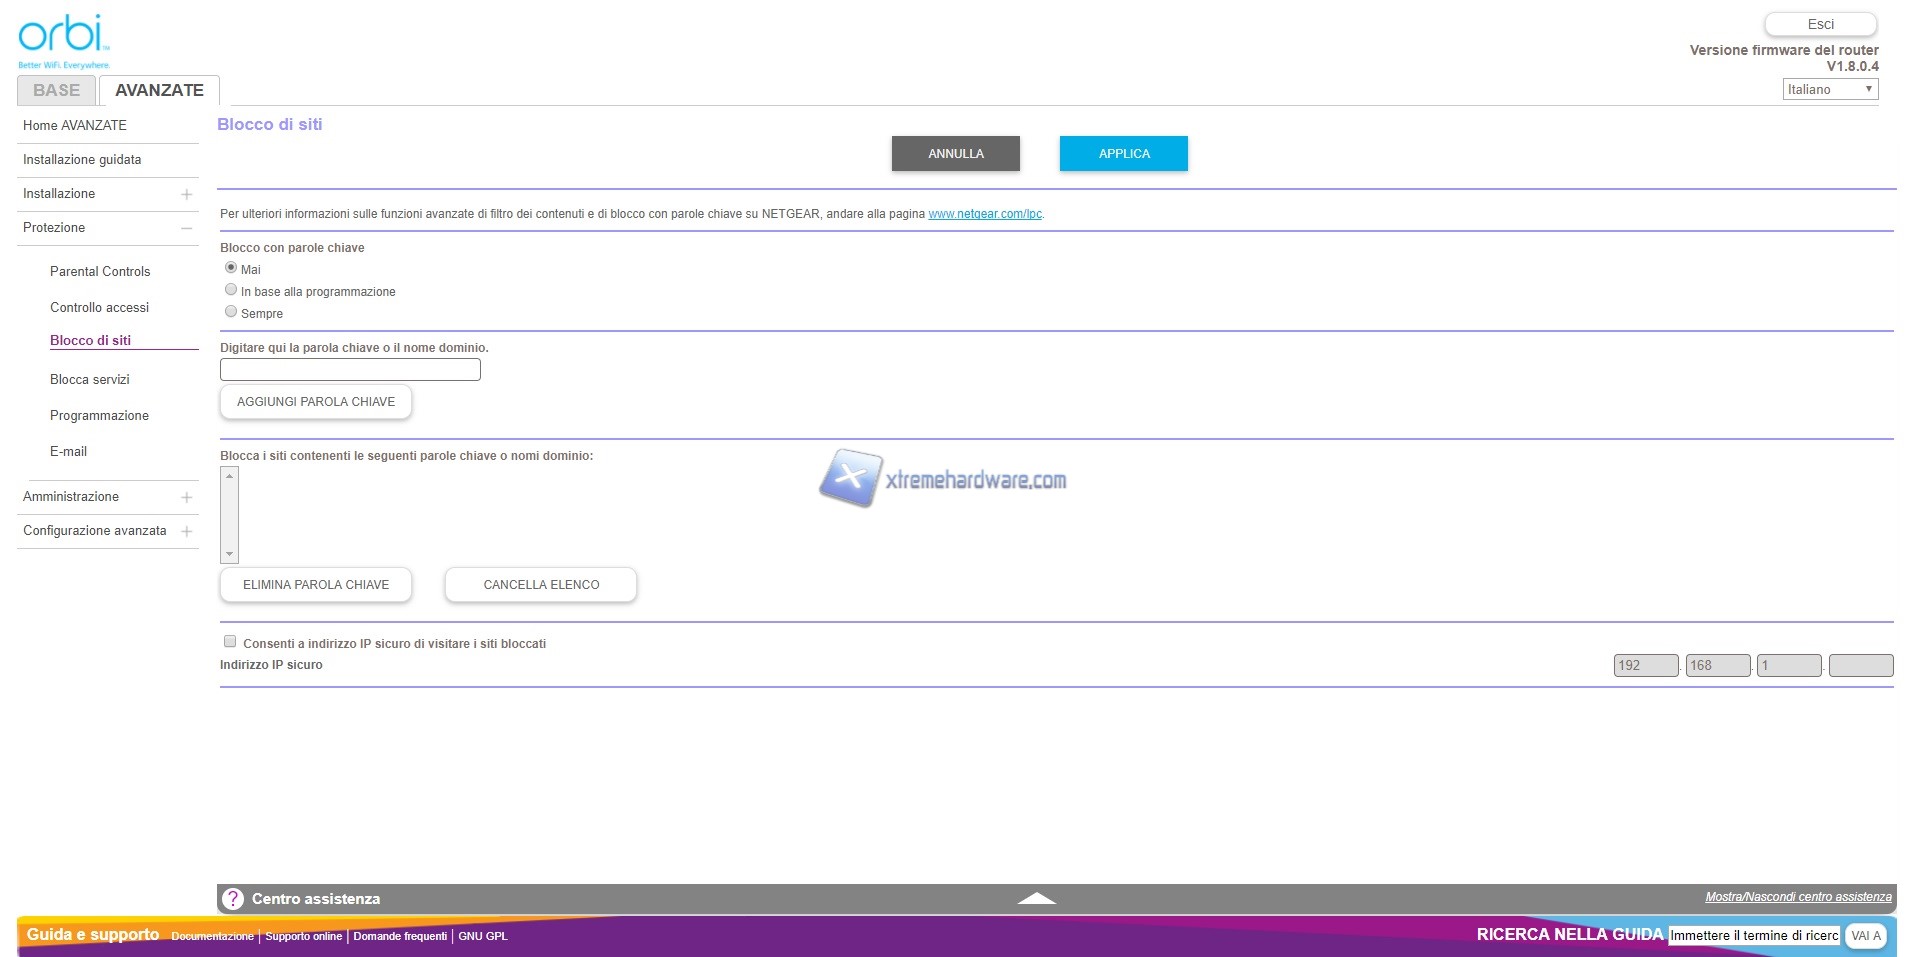The height and width of the screenshot is (957, 1917).
Task: Collapse the Protezione section minus icon
Action: tap(186, 228)
